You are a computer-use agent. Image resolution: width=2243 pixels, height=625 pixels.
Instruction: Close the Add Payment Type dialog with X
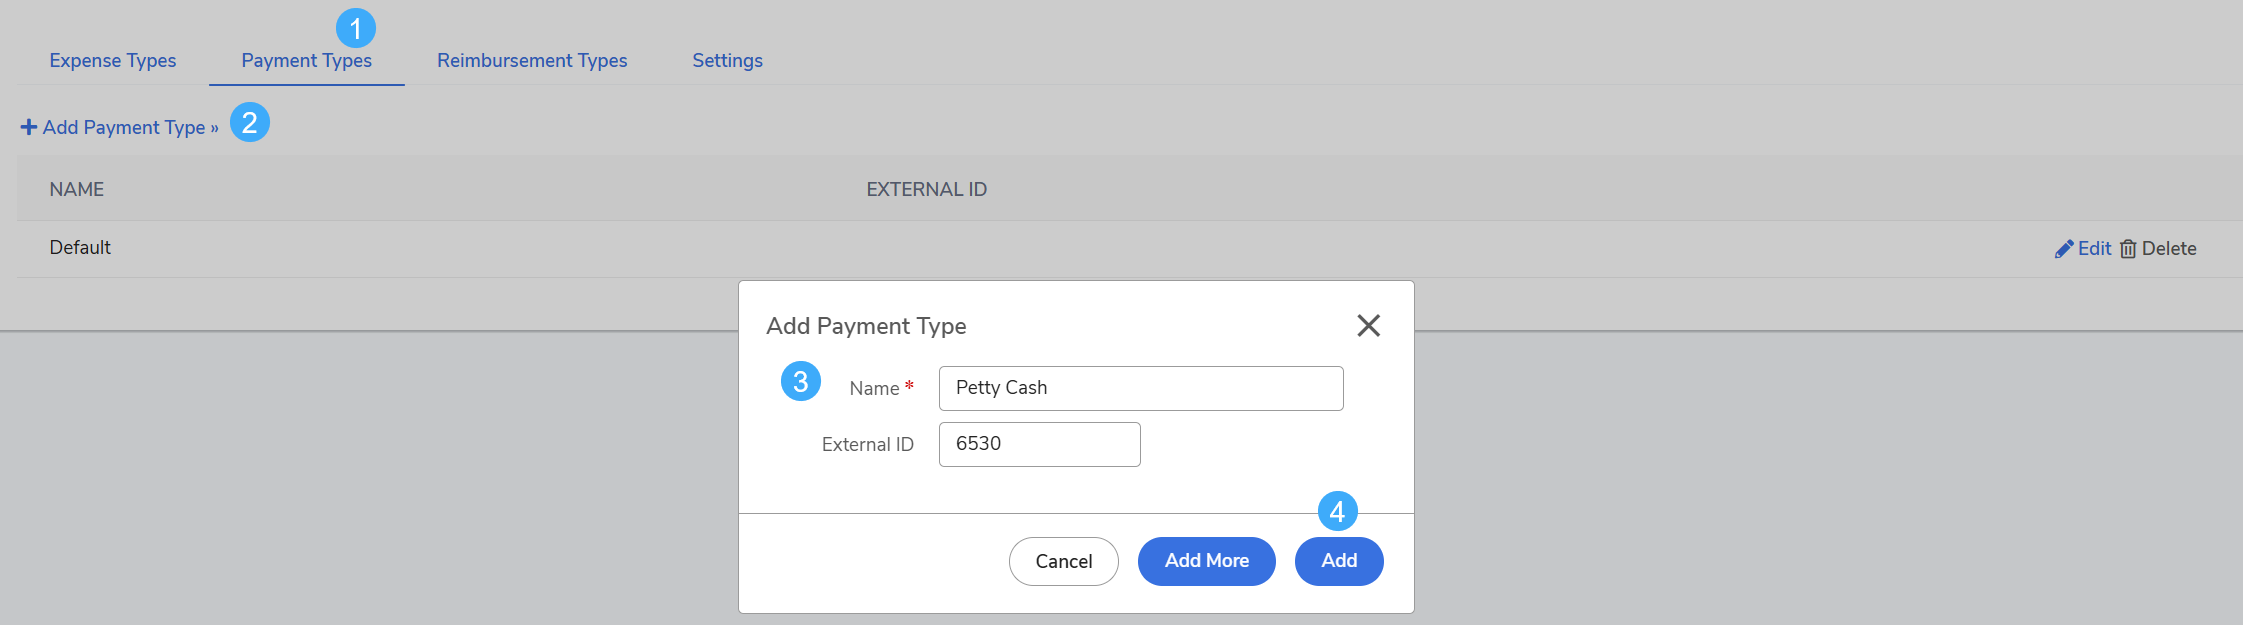[x=1368, y=325]
